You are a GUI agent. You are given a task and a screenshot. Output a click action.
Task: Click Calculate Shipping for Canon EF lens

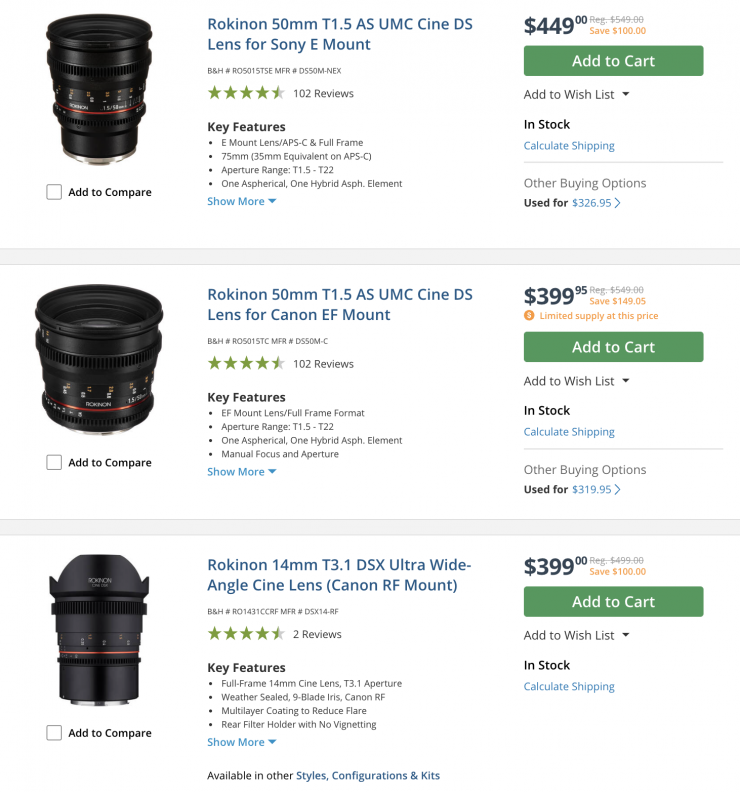[569, 432]
